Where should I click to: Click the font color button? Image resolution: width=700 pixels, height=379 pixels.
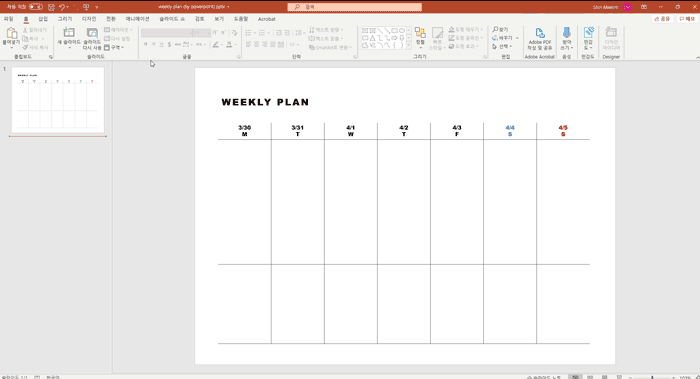pos(229,44)
